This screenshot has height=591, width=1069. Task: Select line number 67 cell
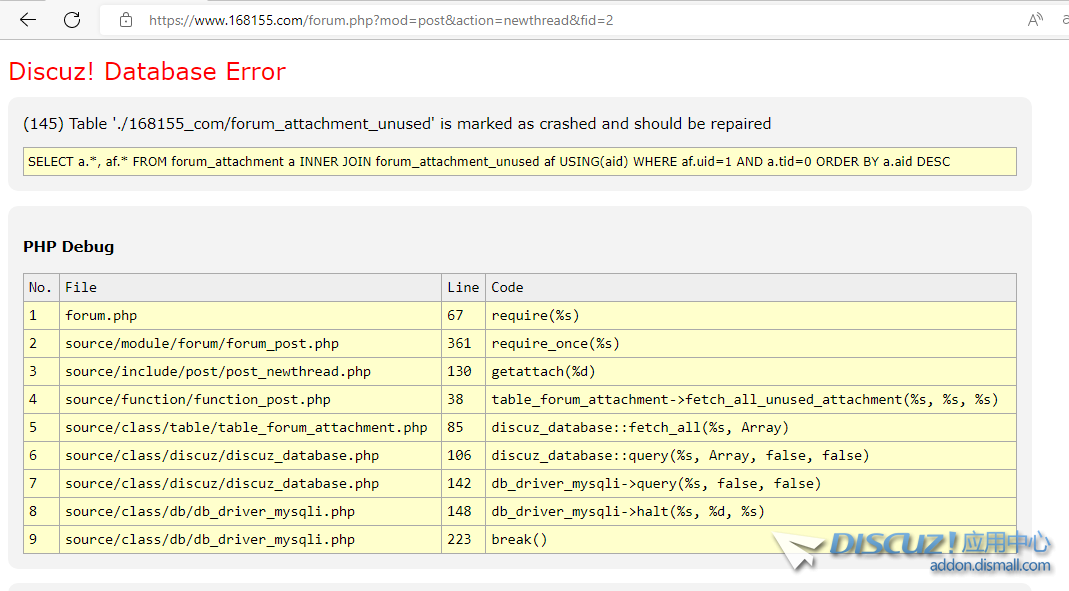click(463, 316)
